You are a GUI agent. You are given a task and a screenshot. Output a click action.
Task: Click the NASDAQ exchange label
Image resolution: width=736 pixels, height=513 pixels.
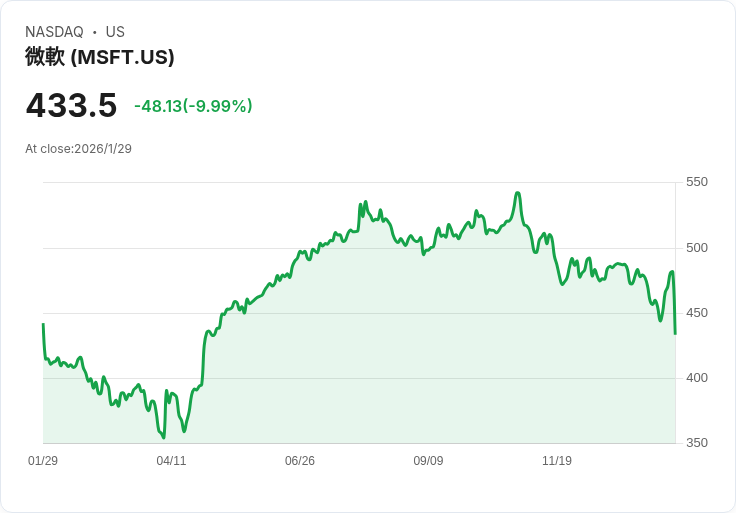click(x=54, y=32)
